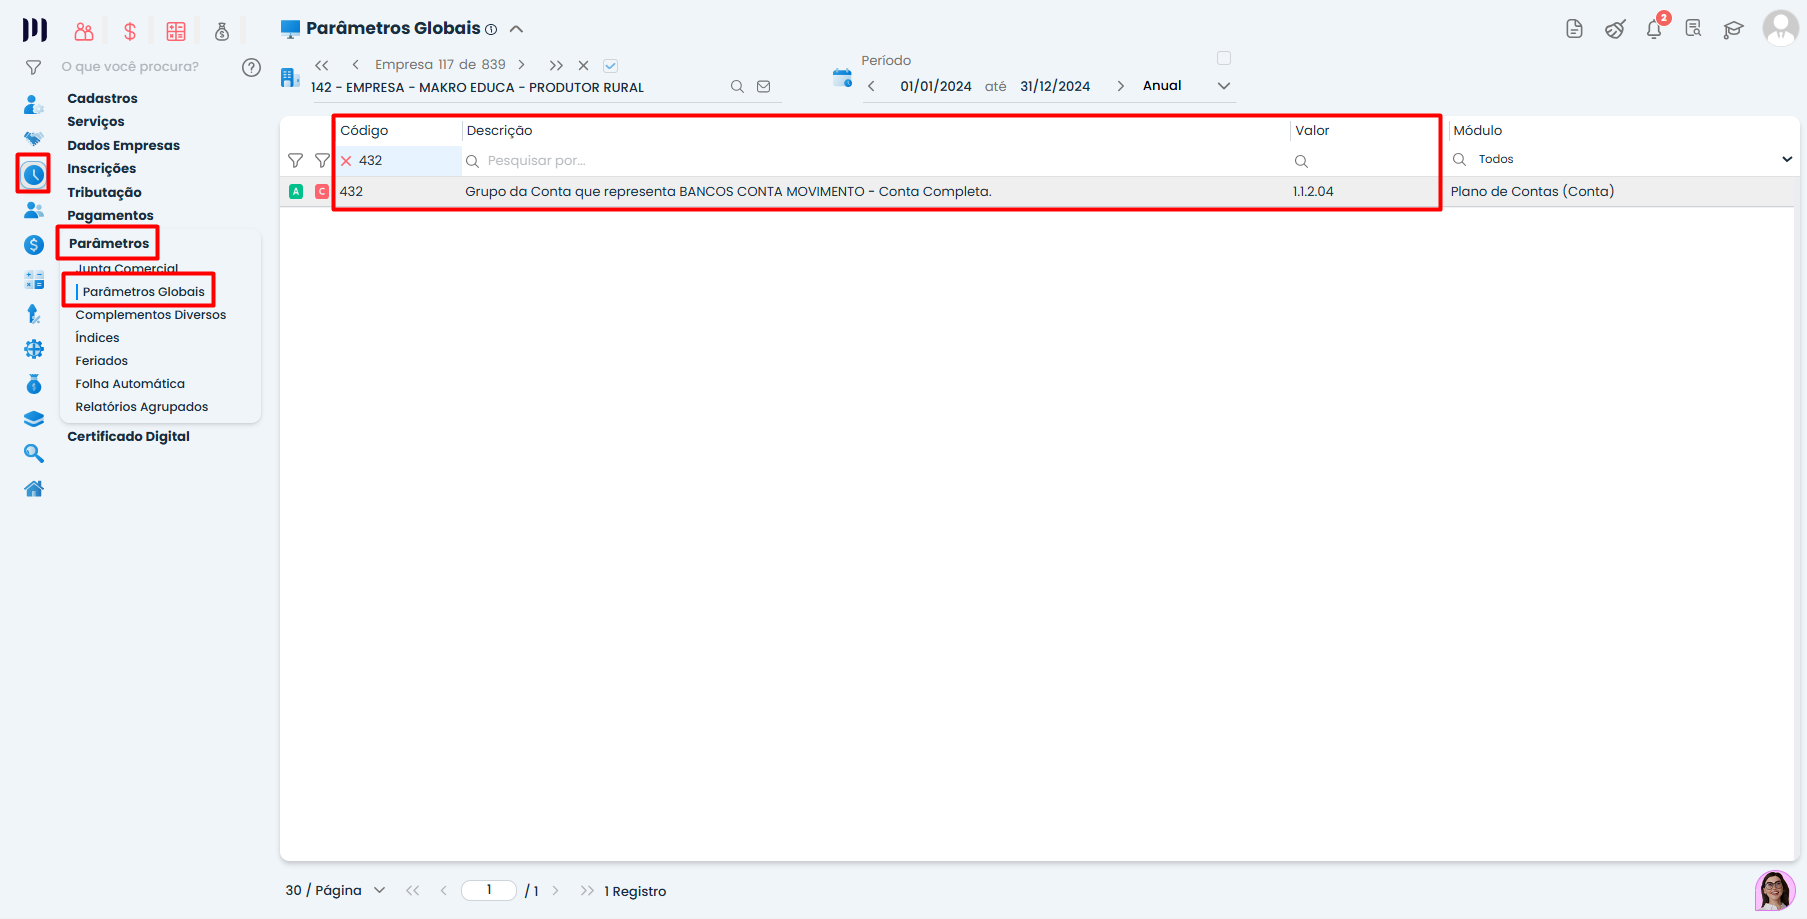Expand the Serviços menu
Screen dimensions: 1807x919
(x=96, y=121)
